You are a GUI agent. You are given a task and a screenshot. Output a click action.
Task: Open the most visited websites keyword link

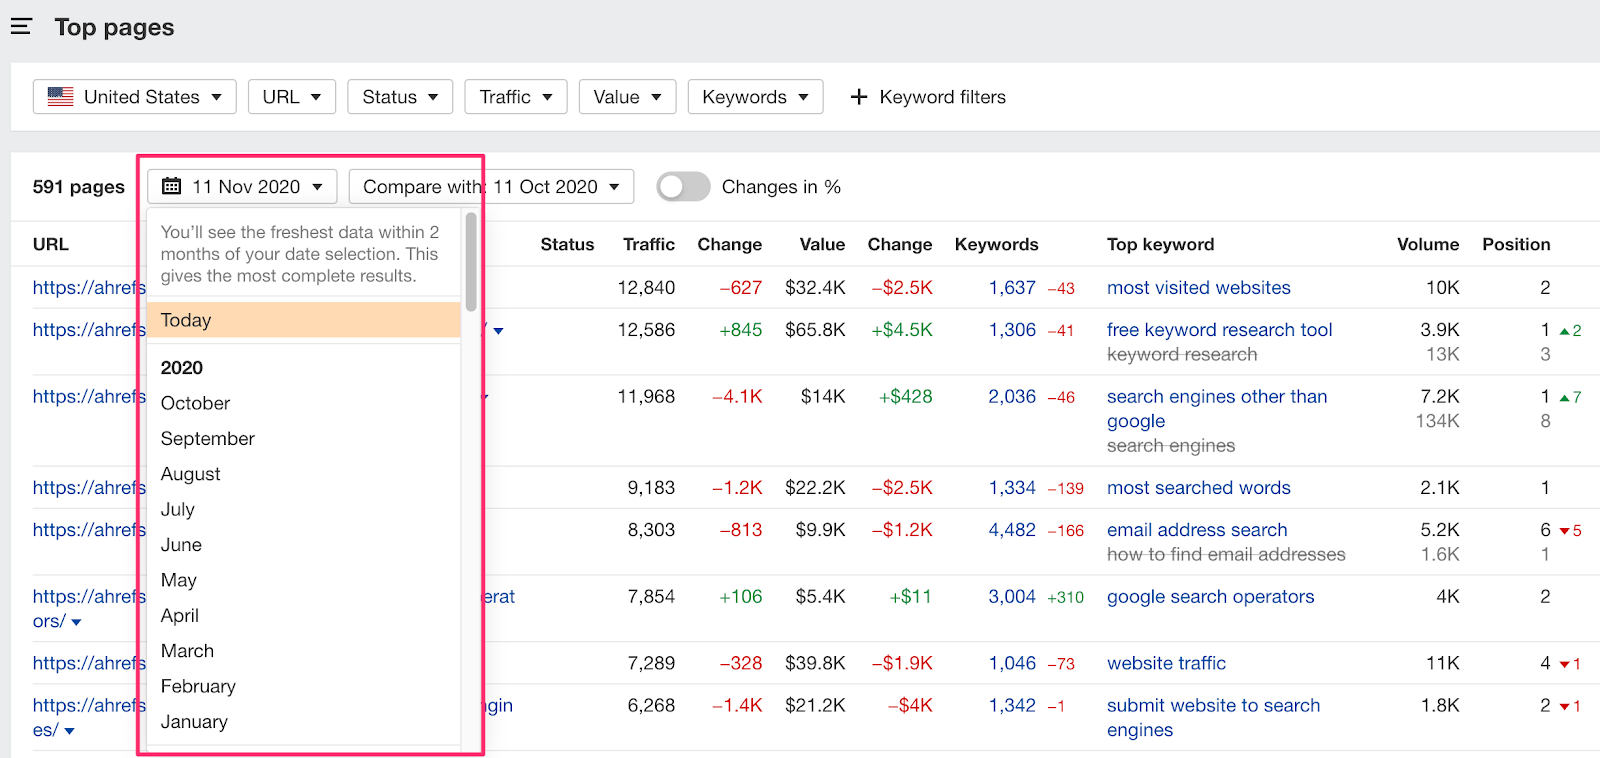[x=1198, y=288]
